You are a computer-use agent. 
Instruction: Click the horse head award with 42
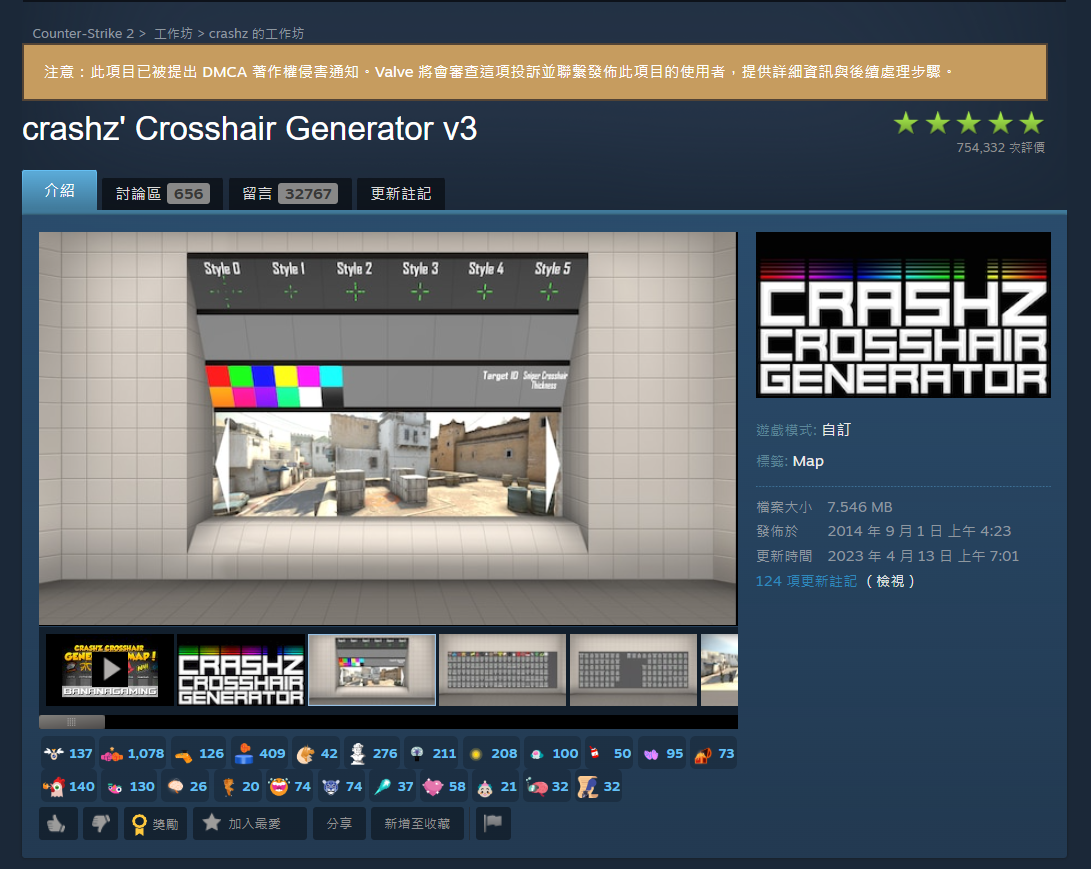[x=317, y=754]
